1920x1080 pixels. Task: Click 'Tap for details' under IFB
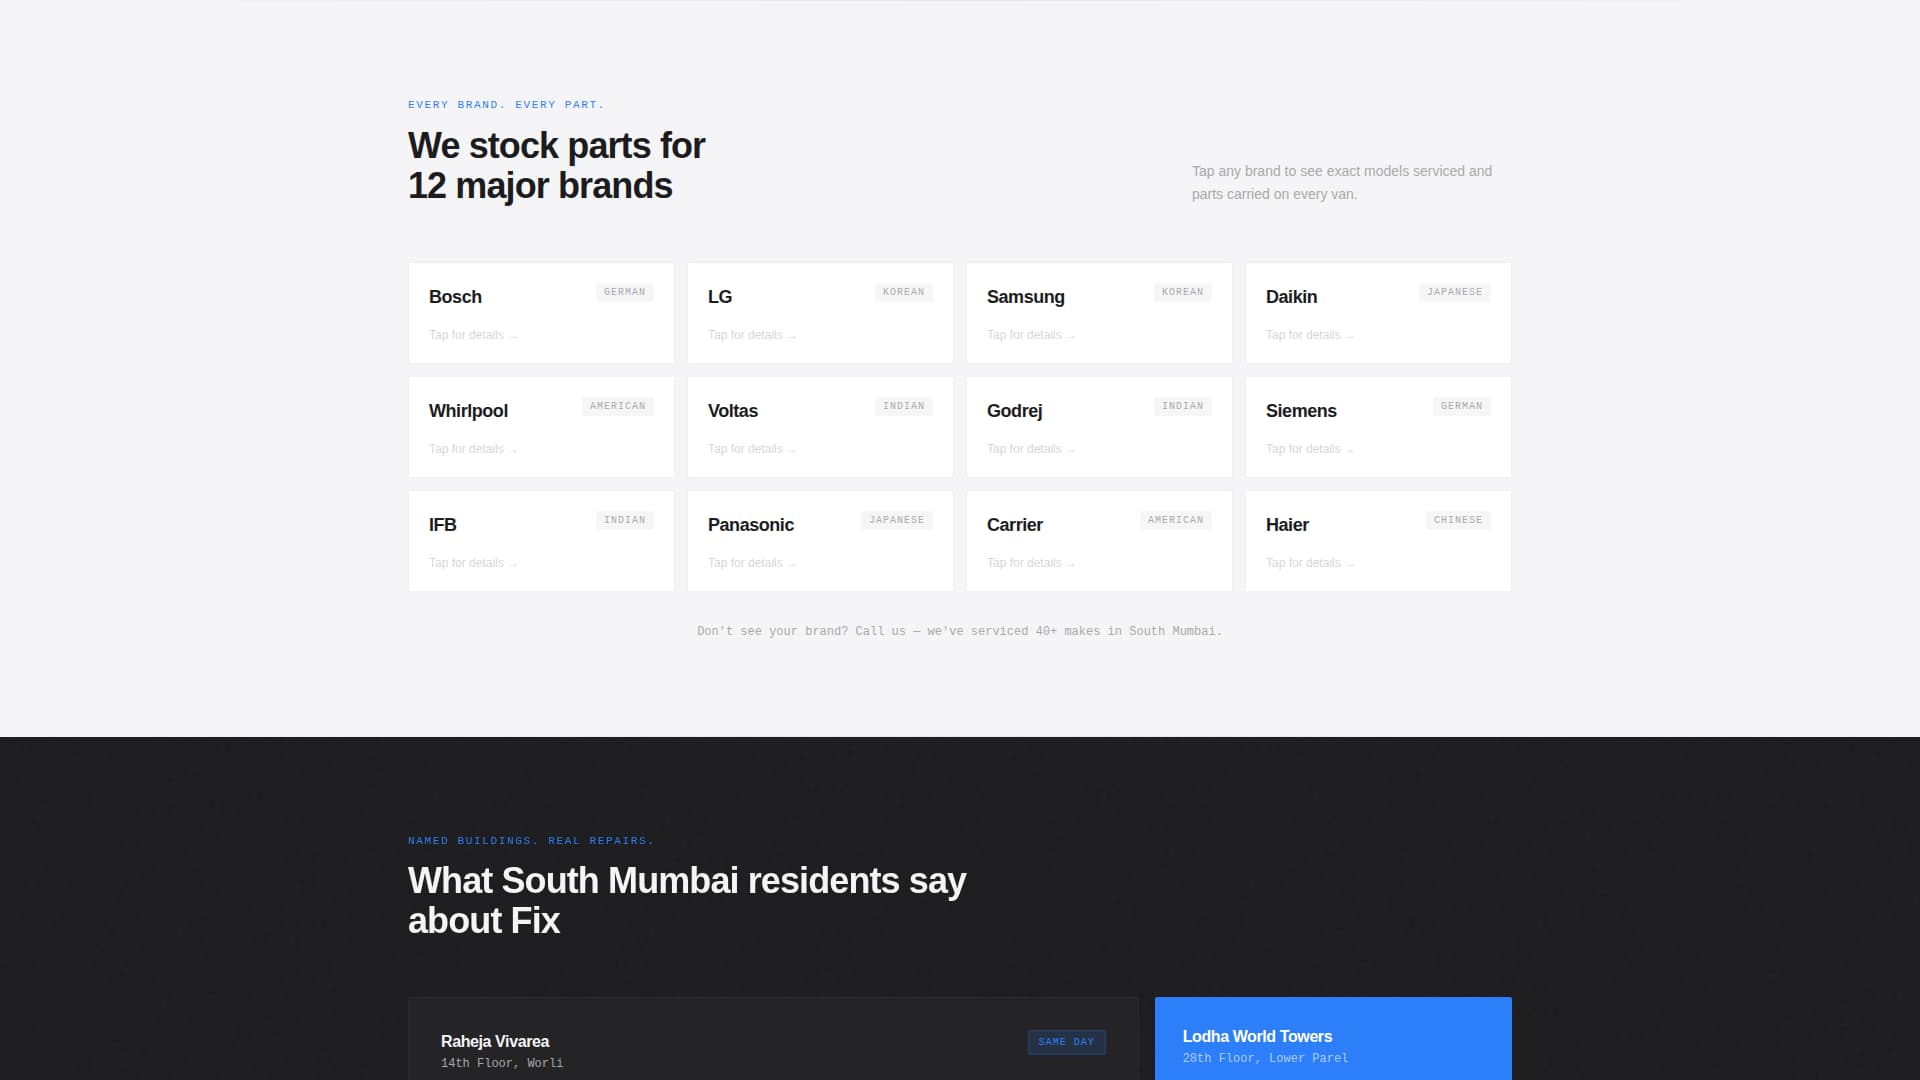click(x=473, y=563)
